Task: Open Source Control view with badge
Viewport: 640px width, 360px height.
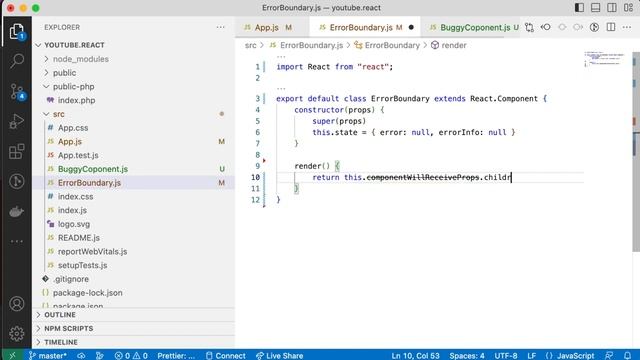Action: tap(17, 91)
